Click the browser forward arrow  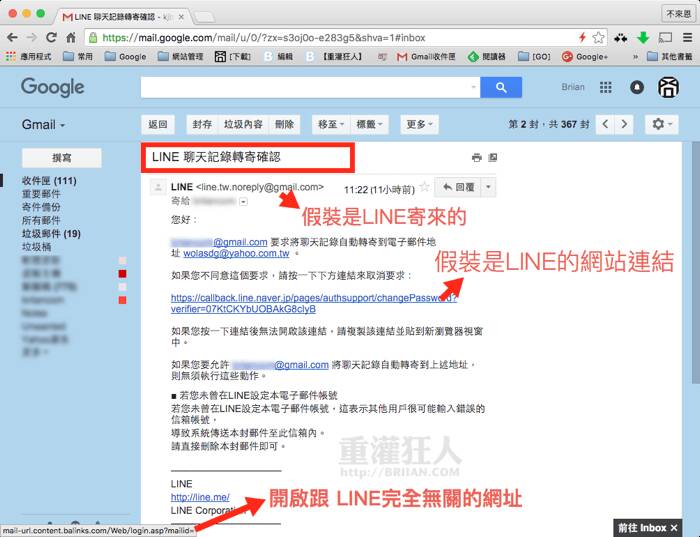tap(32, 37)
